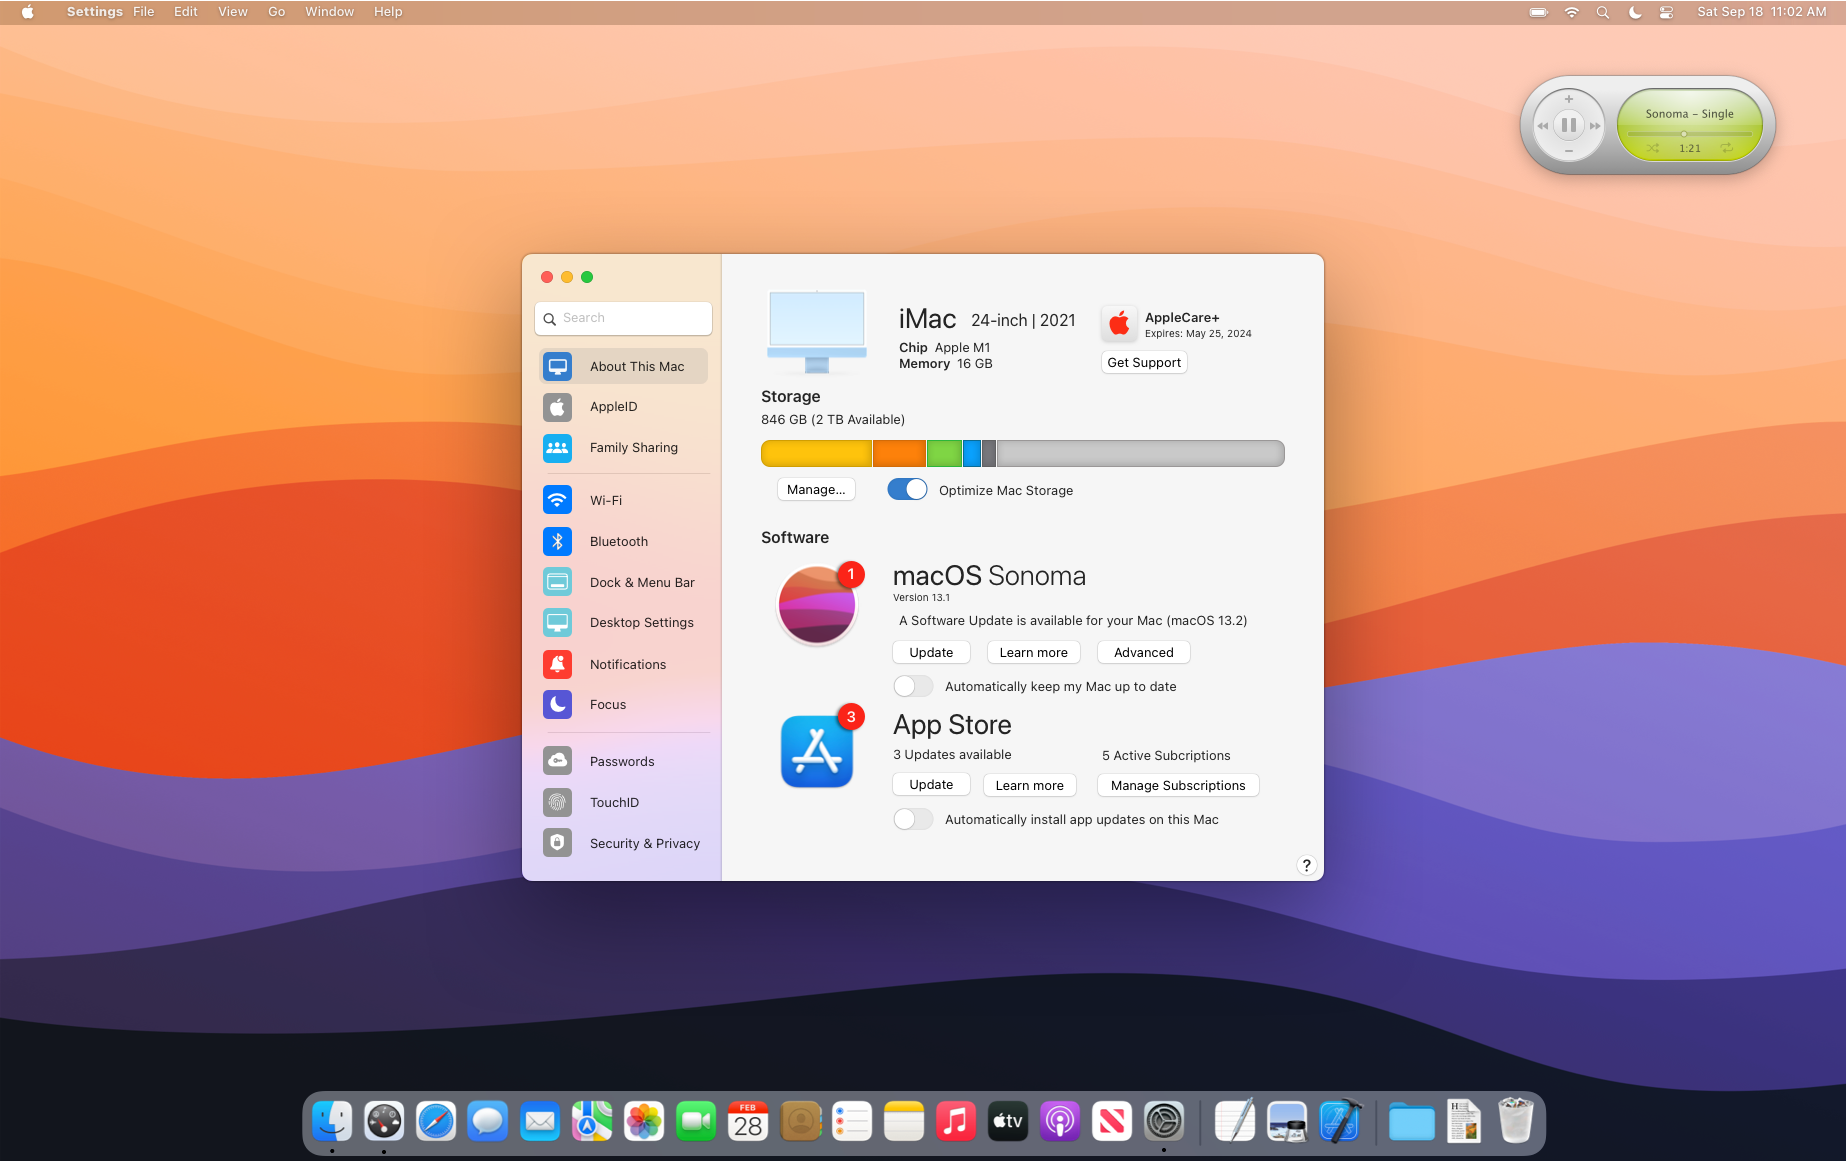Click the Search field in Settings sidebar
This screenshot has width=1847, height=1161.
623,318
